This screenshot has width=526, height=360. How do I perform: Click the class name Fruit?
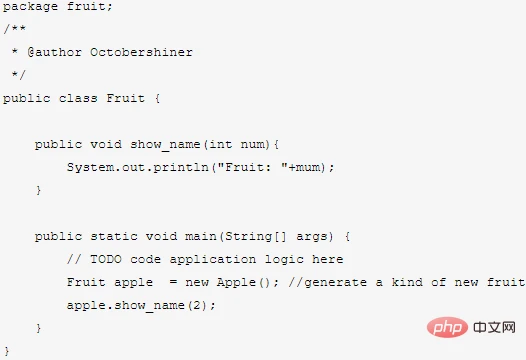(125, 98)
